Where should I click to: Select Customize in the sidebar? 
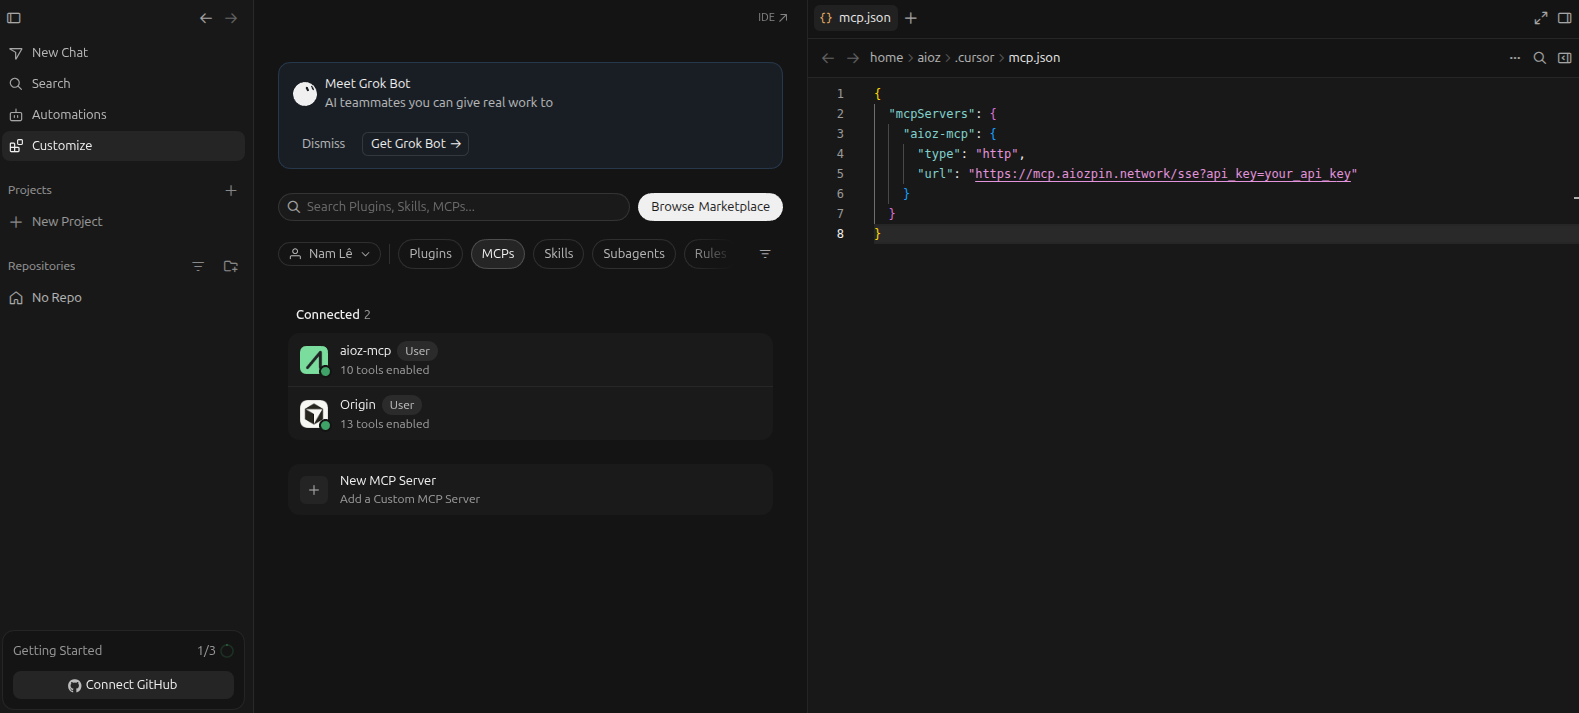tap(124, 146)
